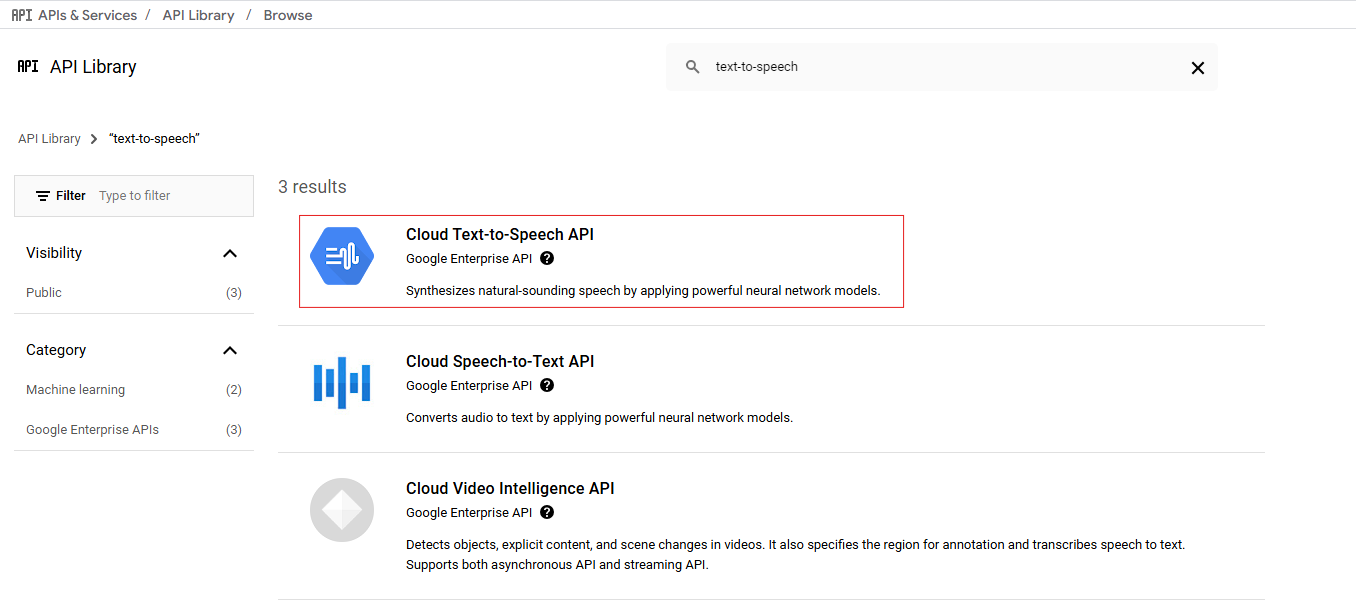Click the Converts audio to text description
This screenshot has height=611, width=1356.
pos(599,418)
